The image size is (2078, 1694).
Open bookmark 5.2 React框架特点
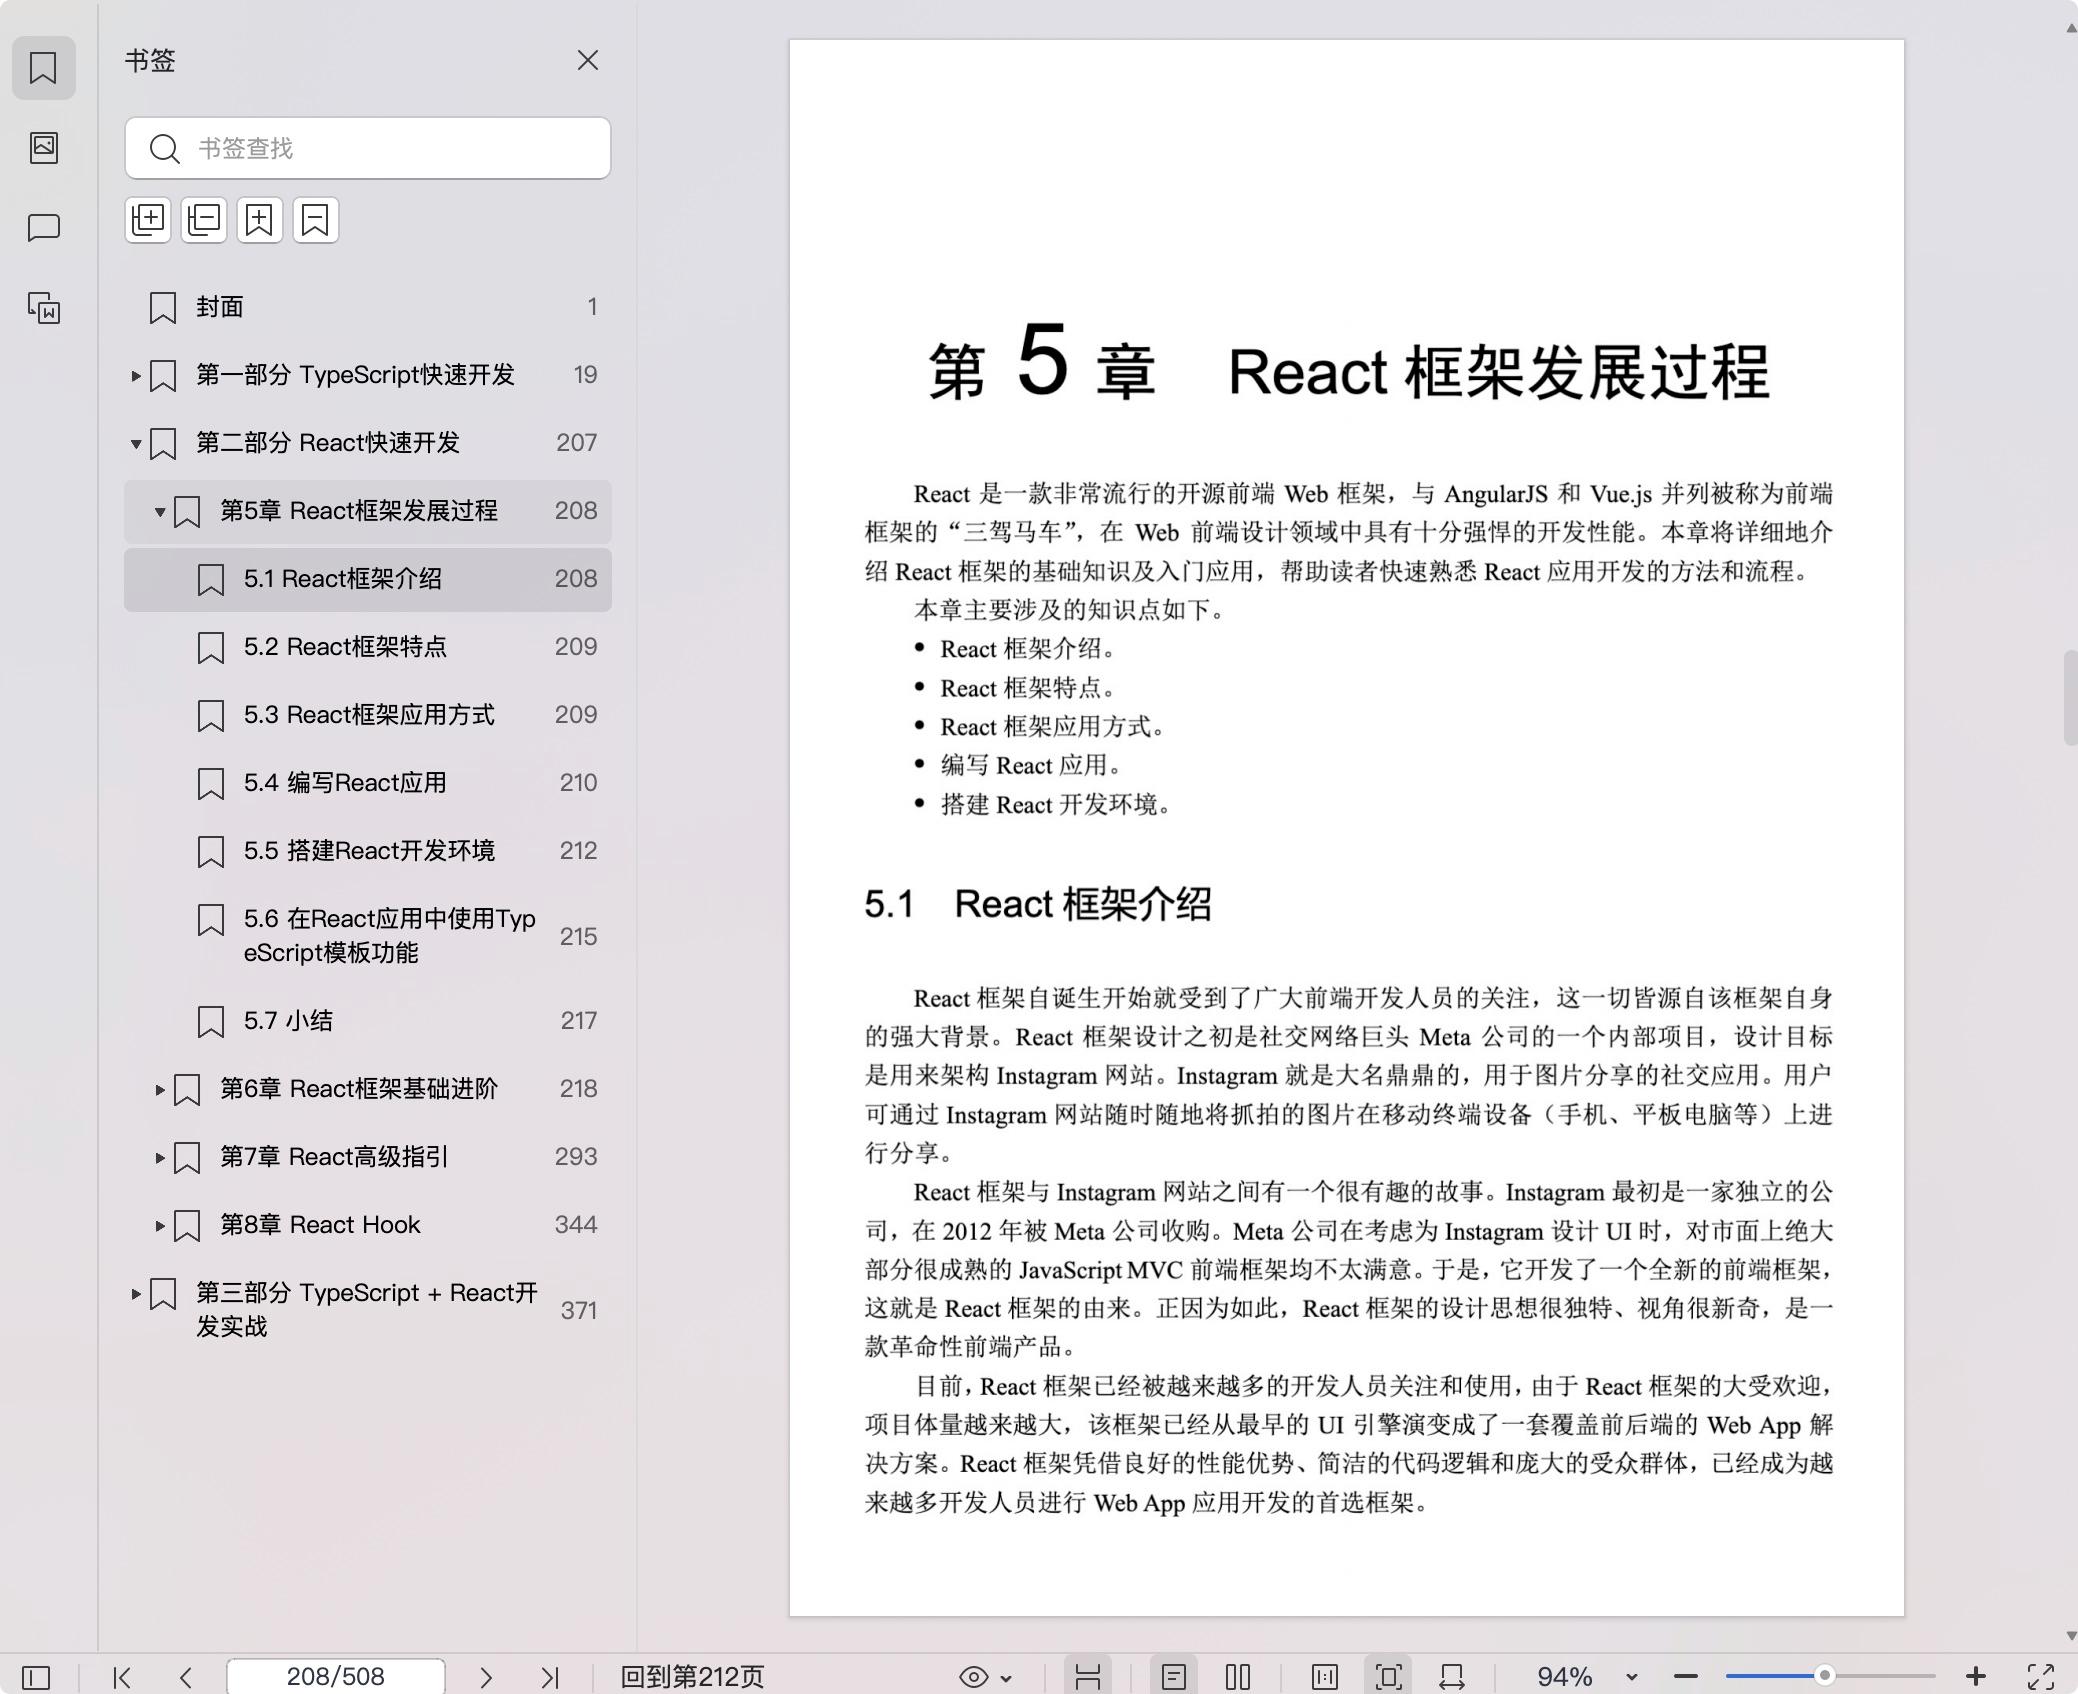(368, 647)
